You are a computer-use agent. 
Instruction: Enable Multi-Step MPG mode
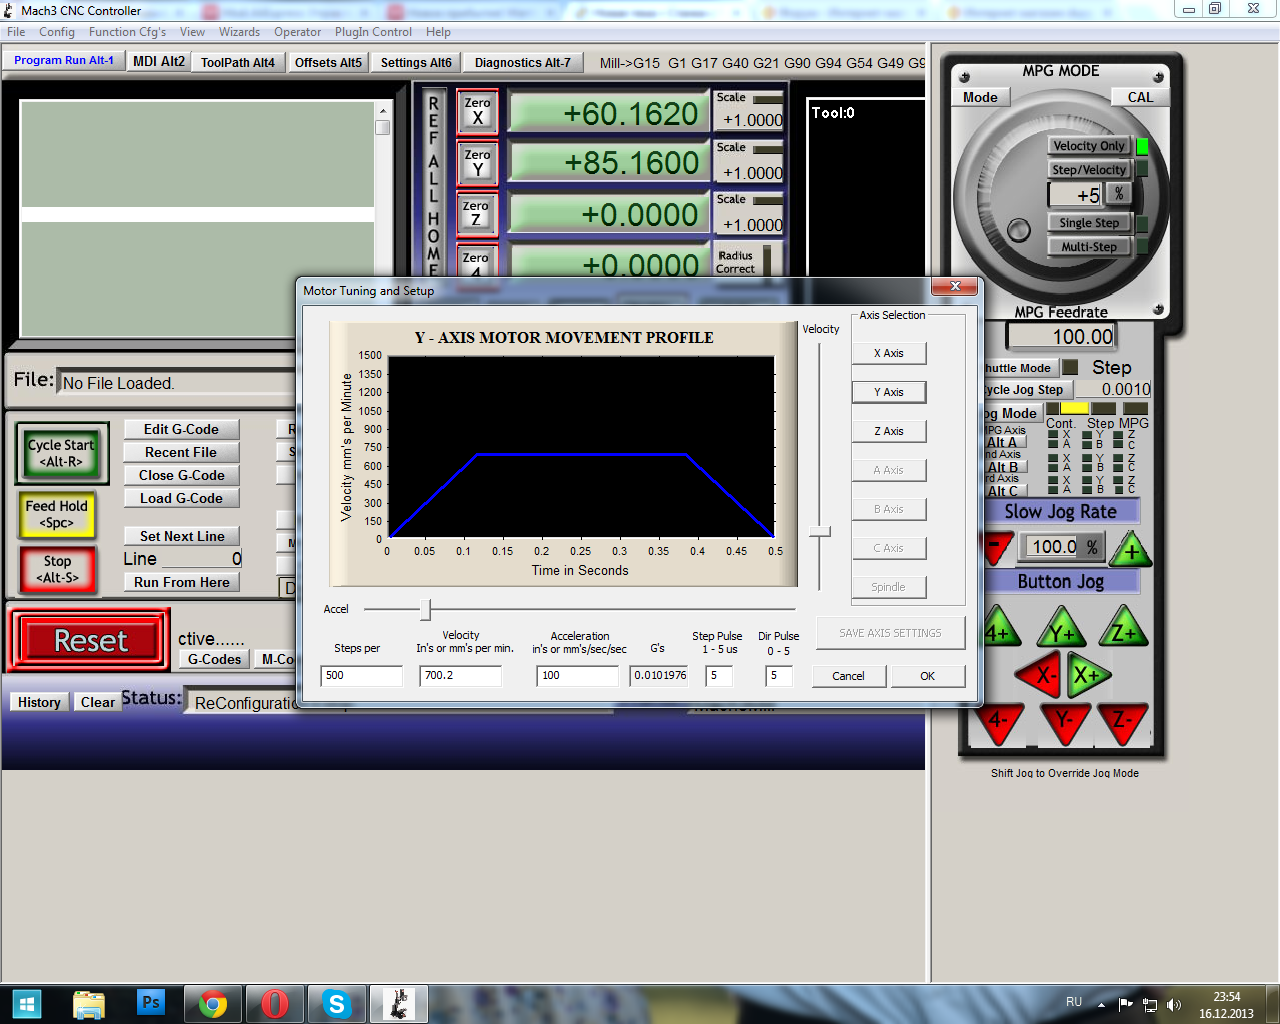(1089, 247)
